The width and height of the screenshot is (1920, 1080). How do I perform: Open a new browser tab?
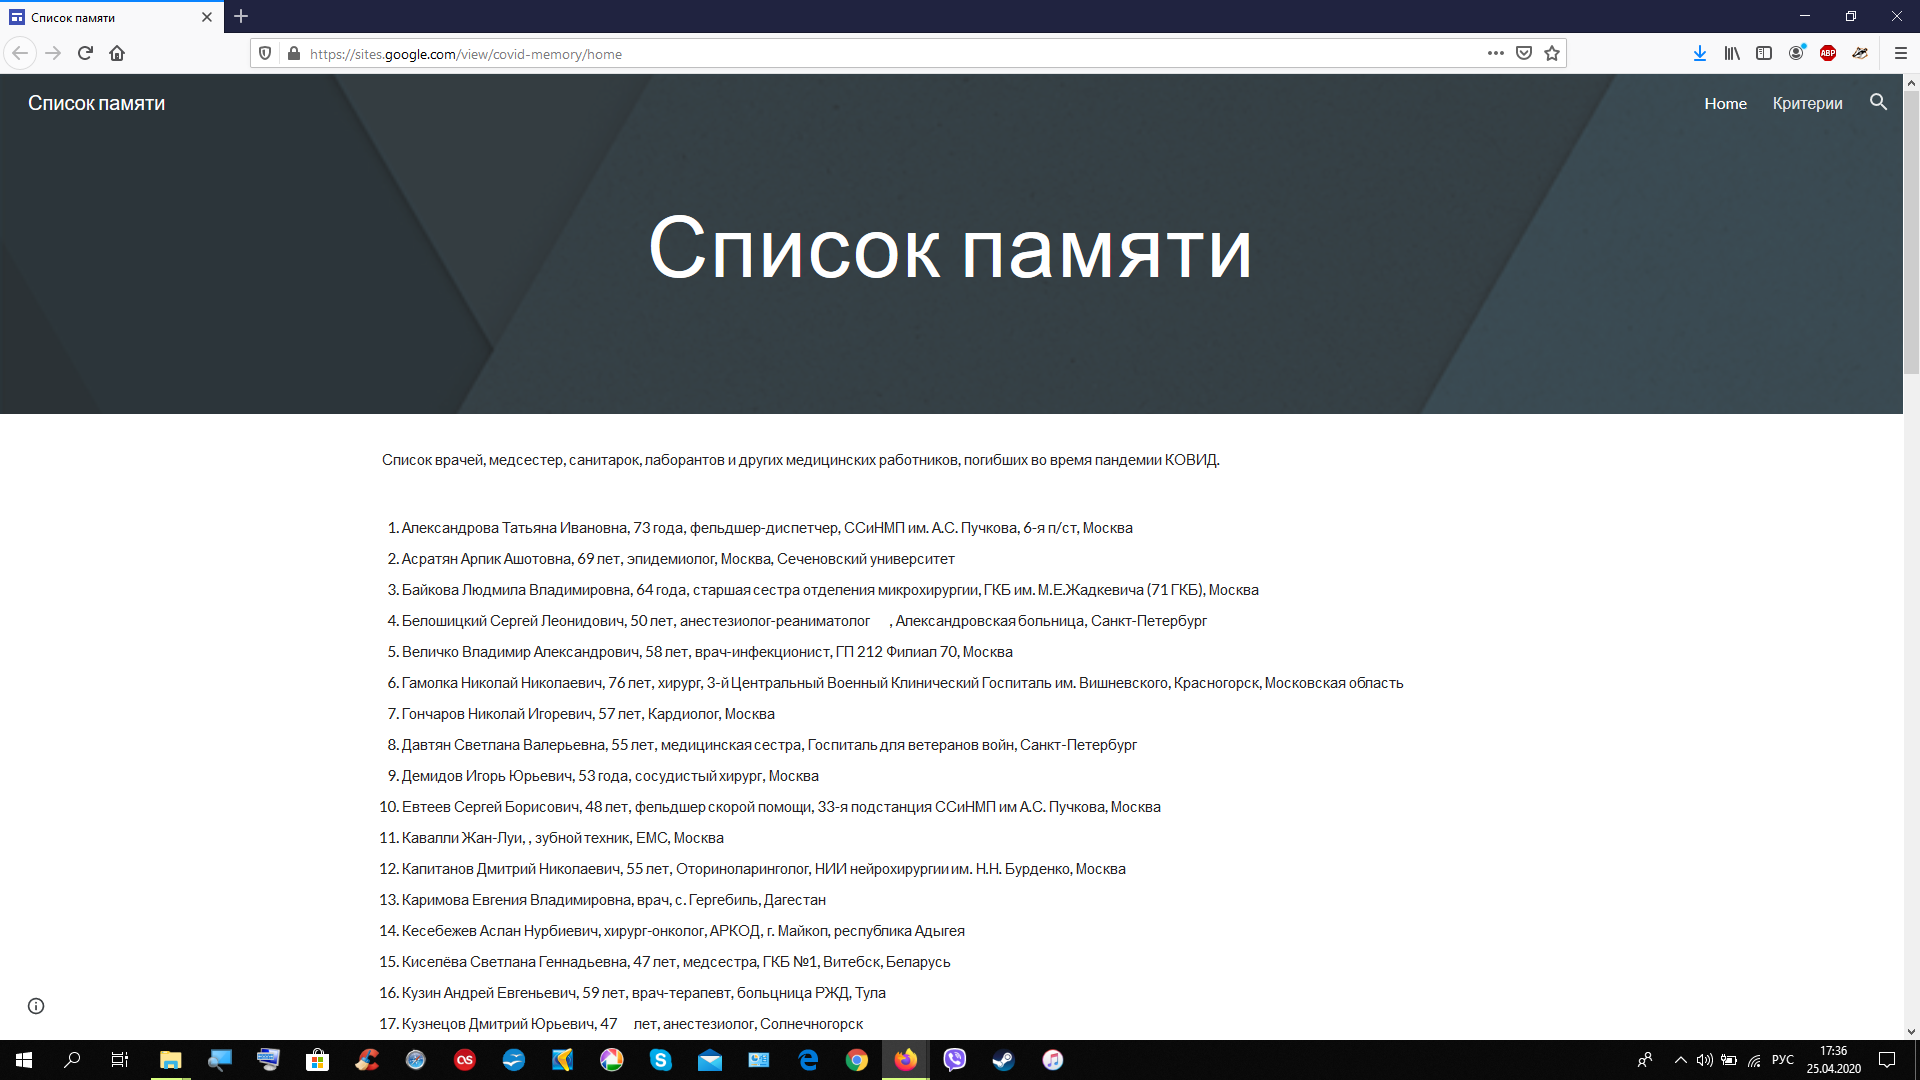tap(241, 16)
